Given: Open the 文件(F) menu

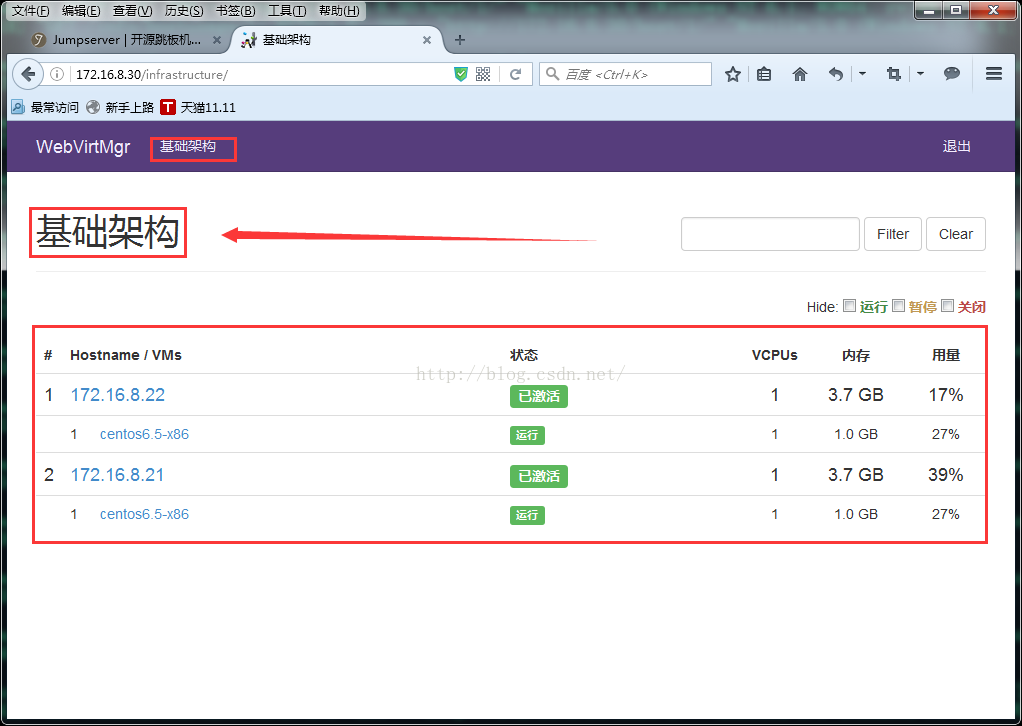Looking at the screenshot, I should 31,10.
